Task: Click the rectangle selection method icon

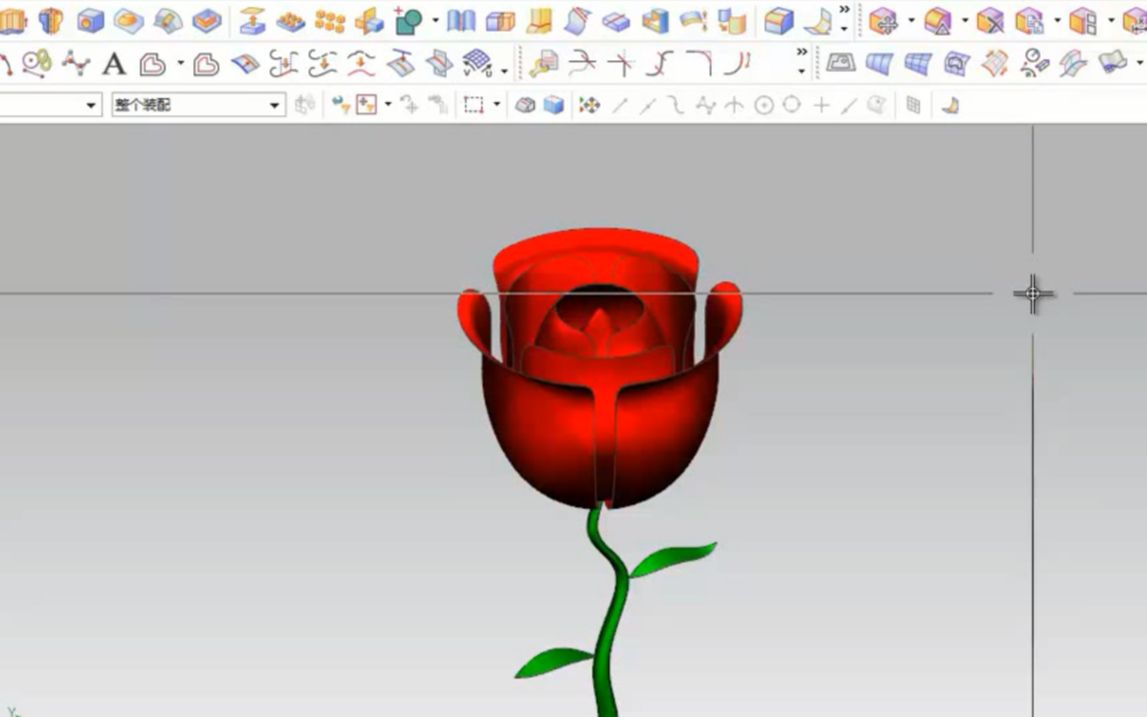Action: [474, 105]
